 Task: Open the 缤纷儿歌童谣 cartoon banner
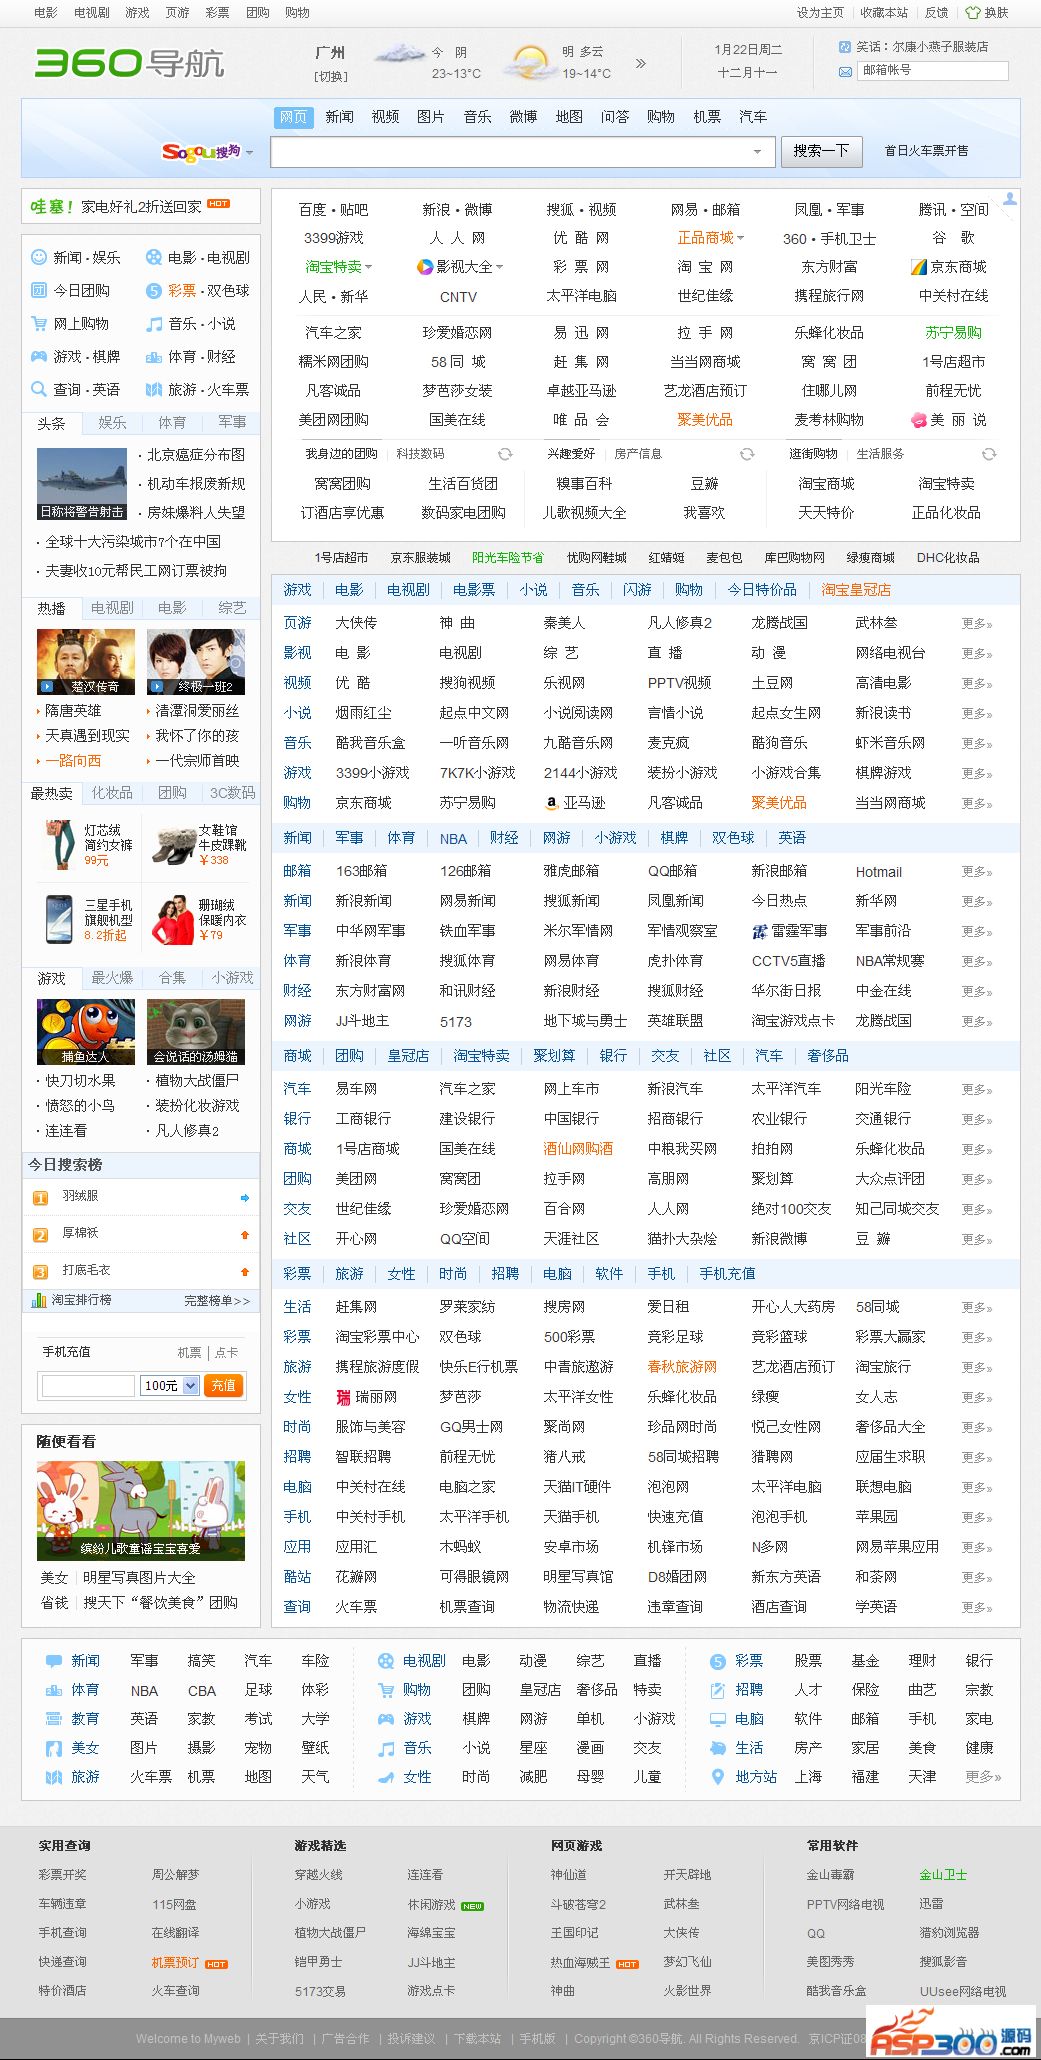point(141,1511)
